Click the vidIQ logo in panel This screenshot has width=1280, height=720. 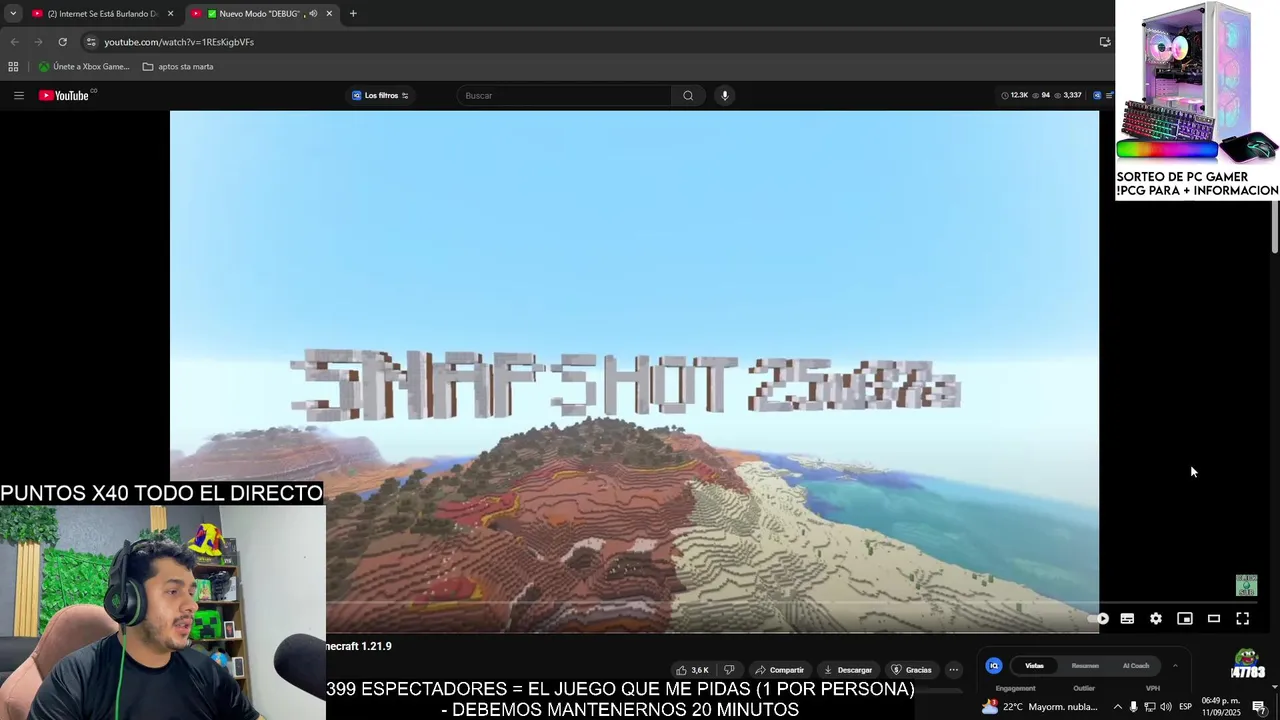tap(994, 666)
